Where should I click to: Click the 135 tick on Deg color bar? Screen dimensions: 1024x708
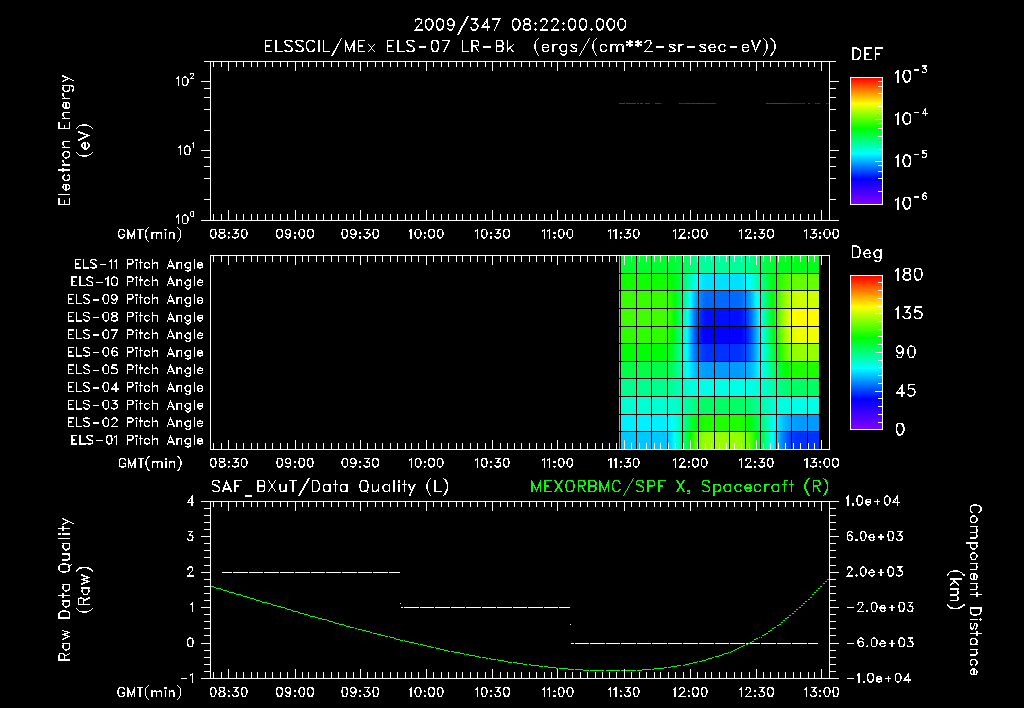[x=908, y=313]
